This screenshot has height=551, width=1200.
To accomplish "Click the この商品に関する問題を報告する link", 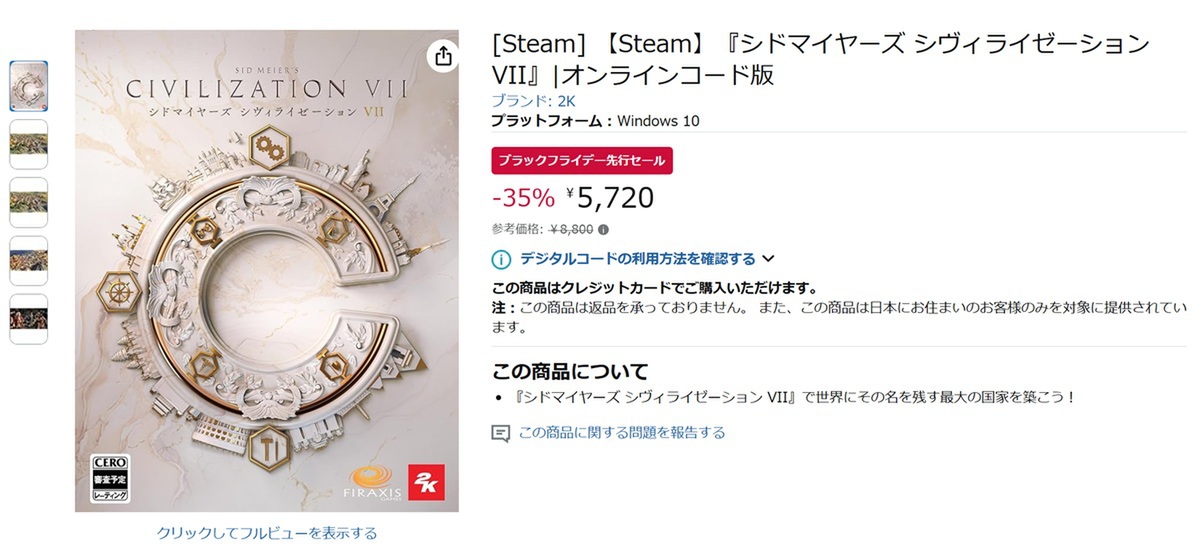I will [x=622, y=433].
